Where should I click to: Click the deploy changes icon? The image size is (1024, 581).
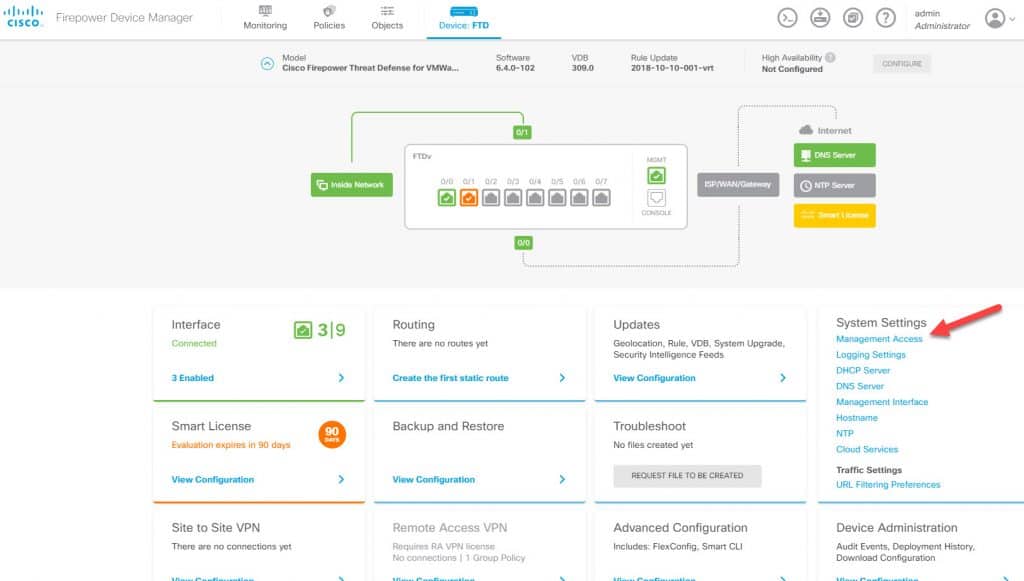click(x=820, y=18)
